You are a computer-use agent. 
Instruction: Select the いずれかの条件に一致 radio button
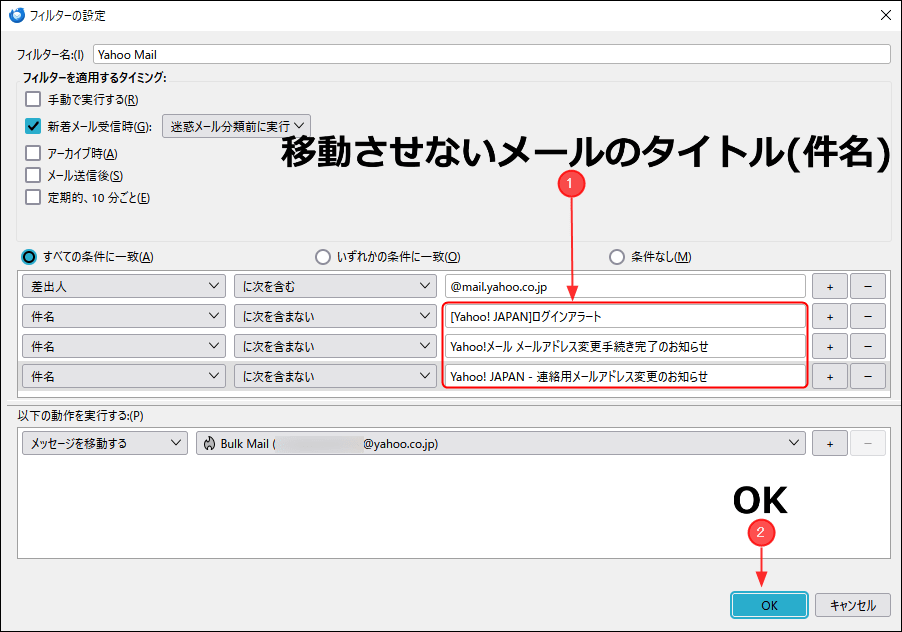pyautogui.click(x=323, y=256)
